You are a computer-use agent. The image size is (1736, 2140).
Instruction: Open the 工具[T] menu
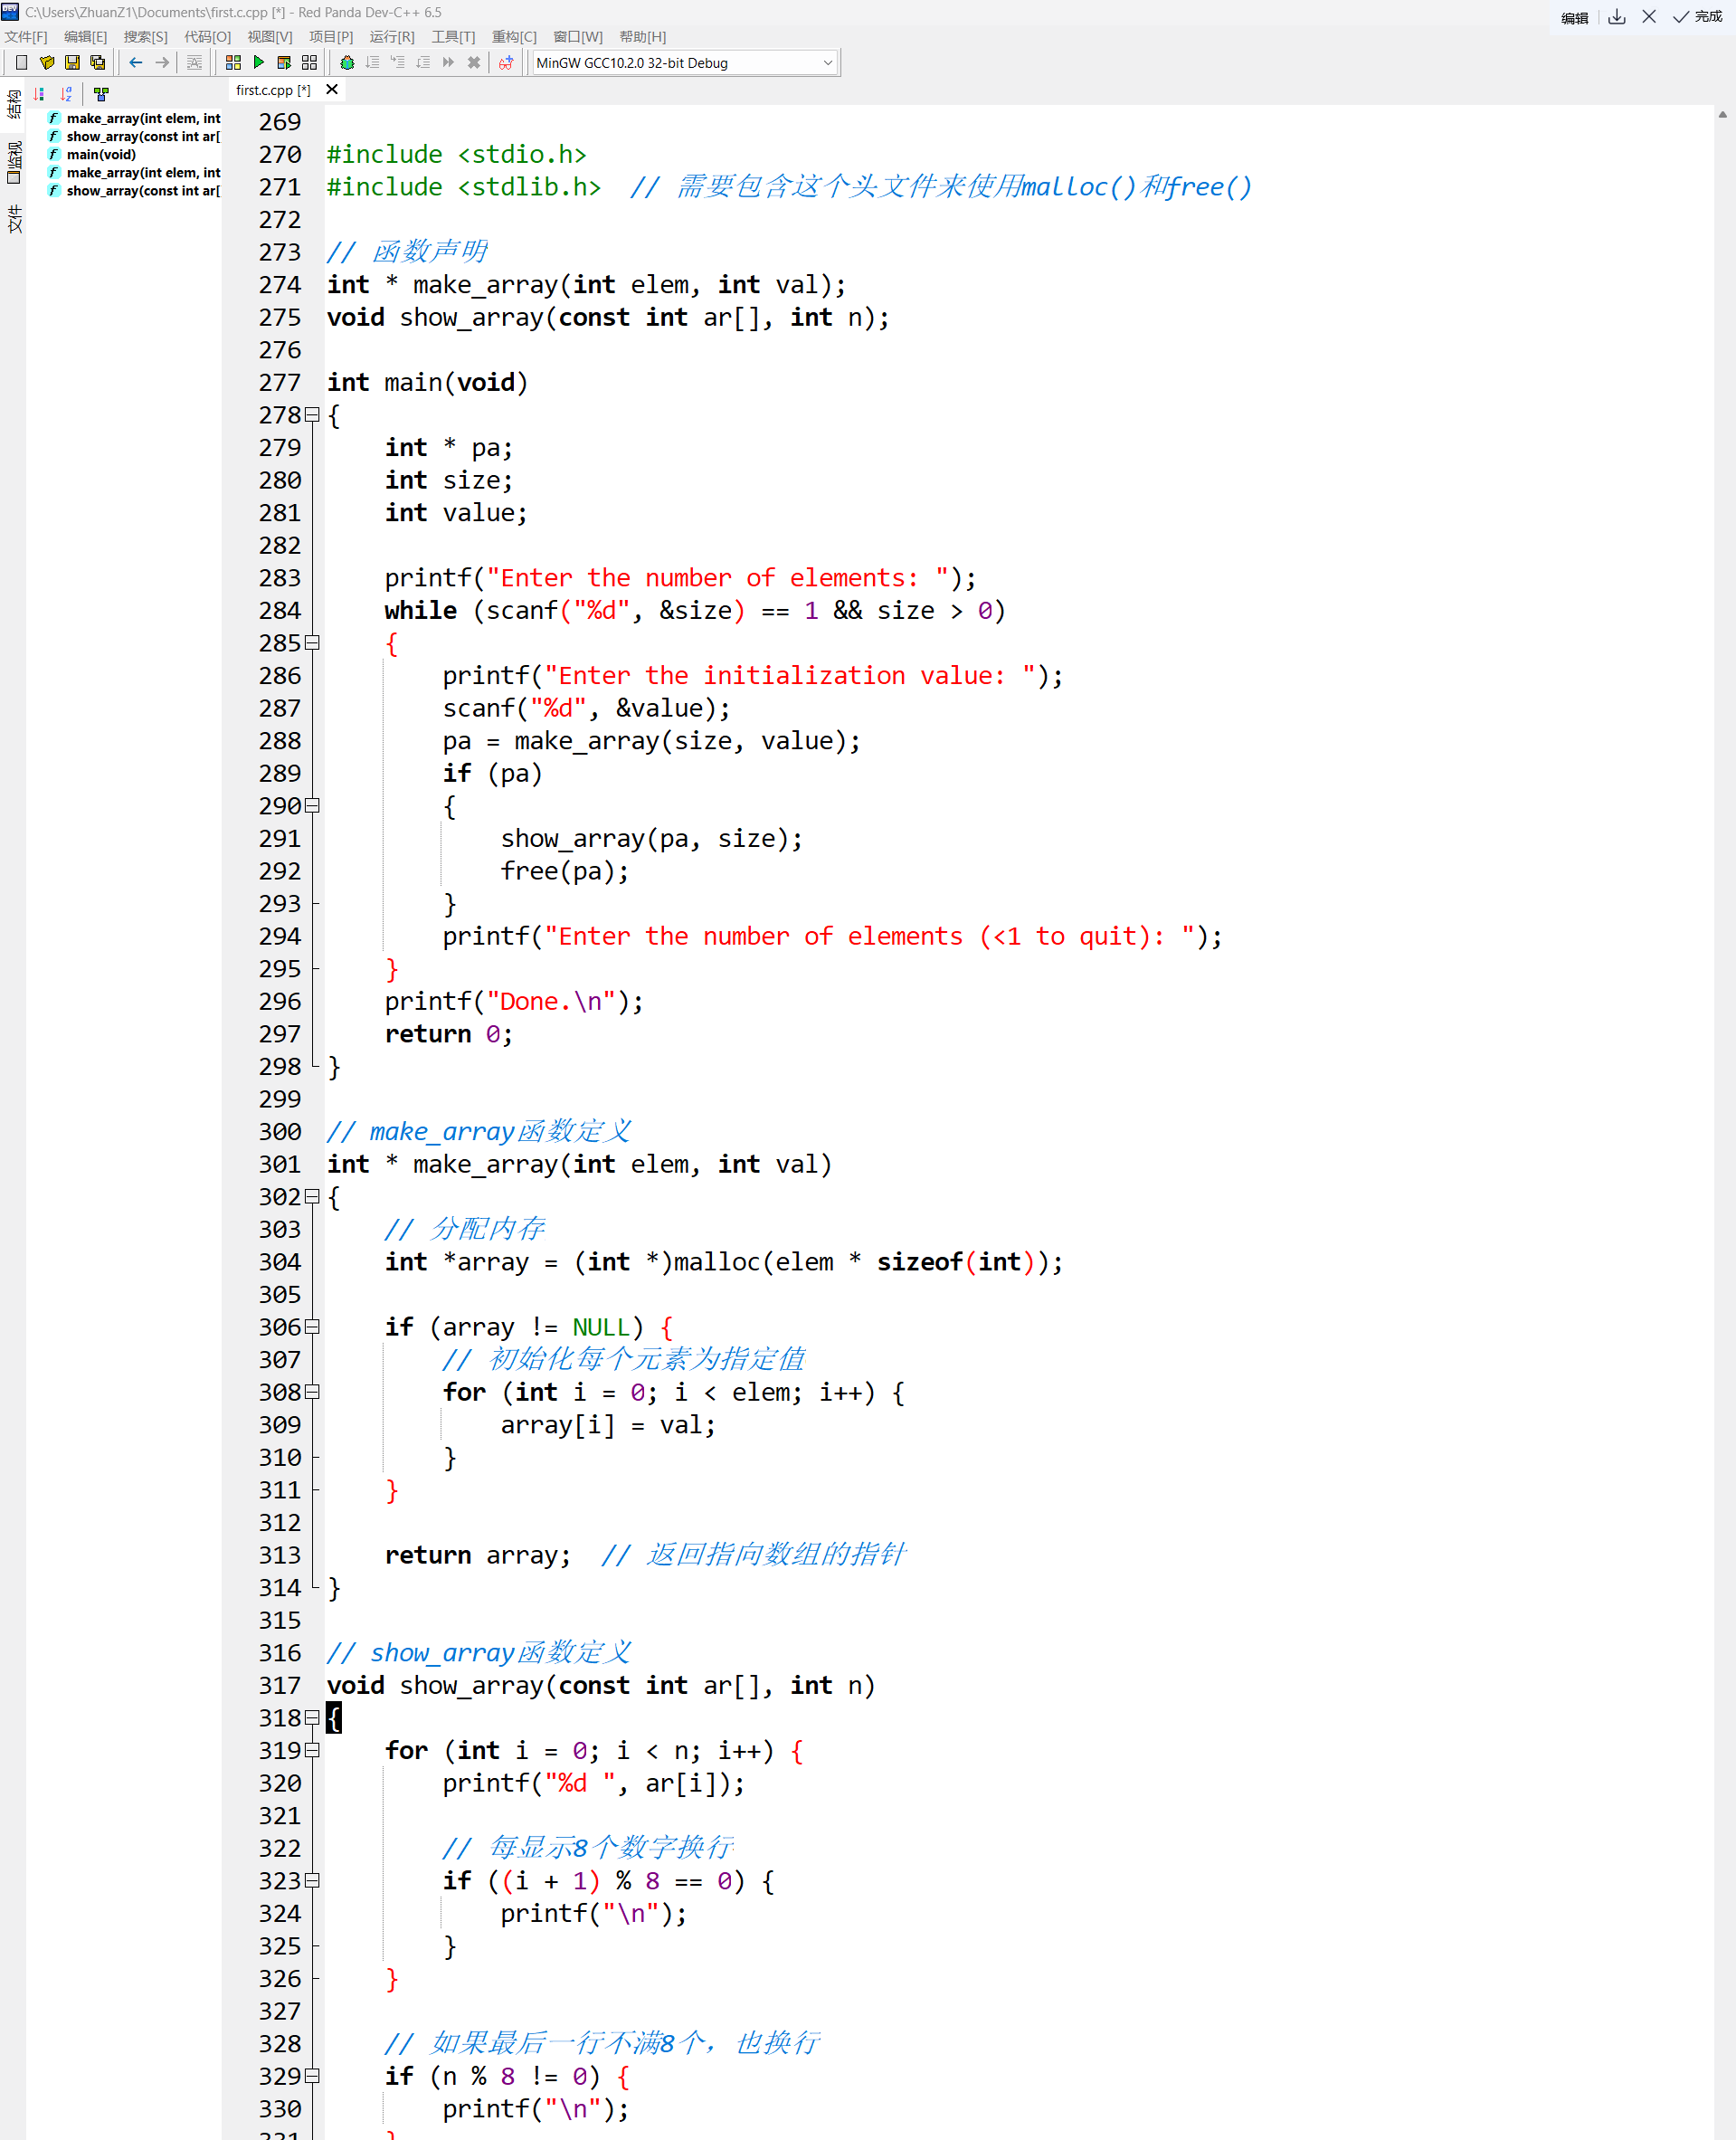click(453, 37)
